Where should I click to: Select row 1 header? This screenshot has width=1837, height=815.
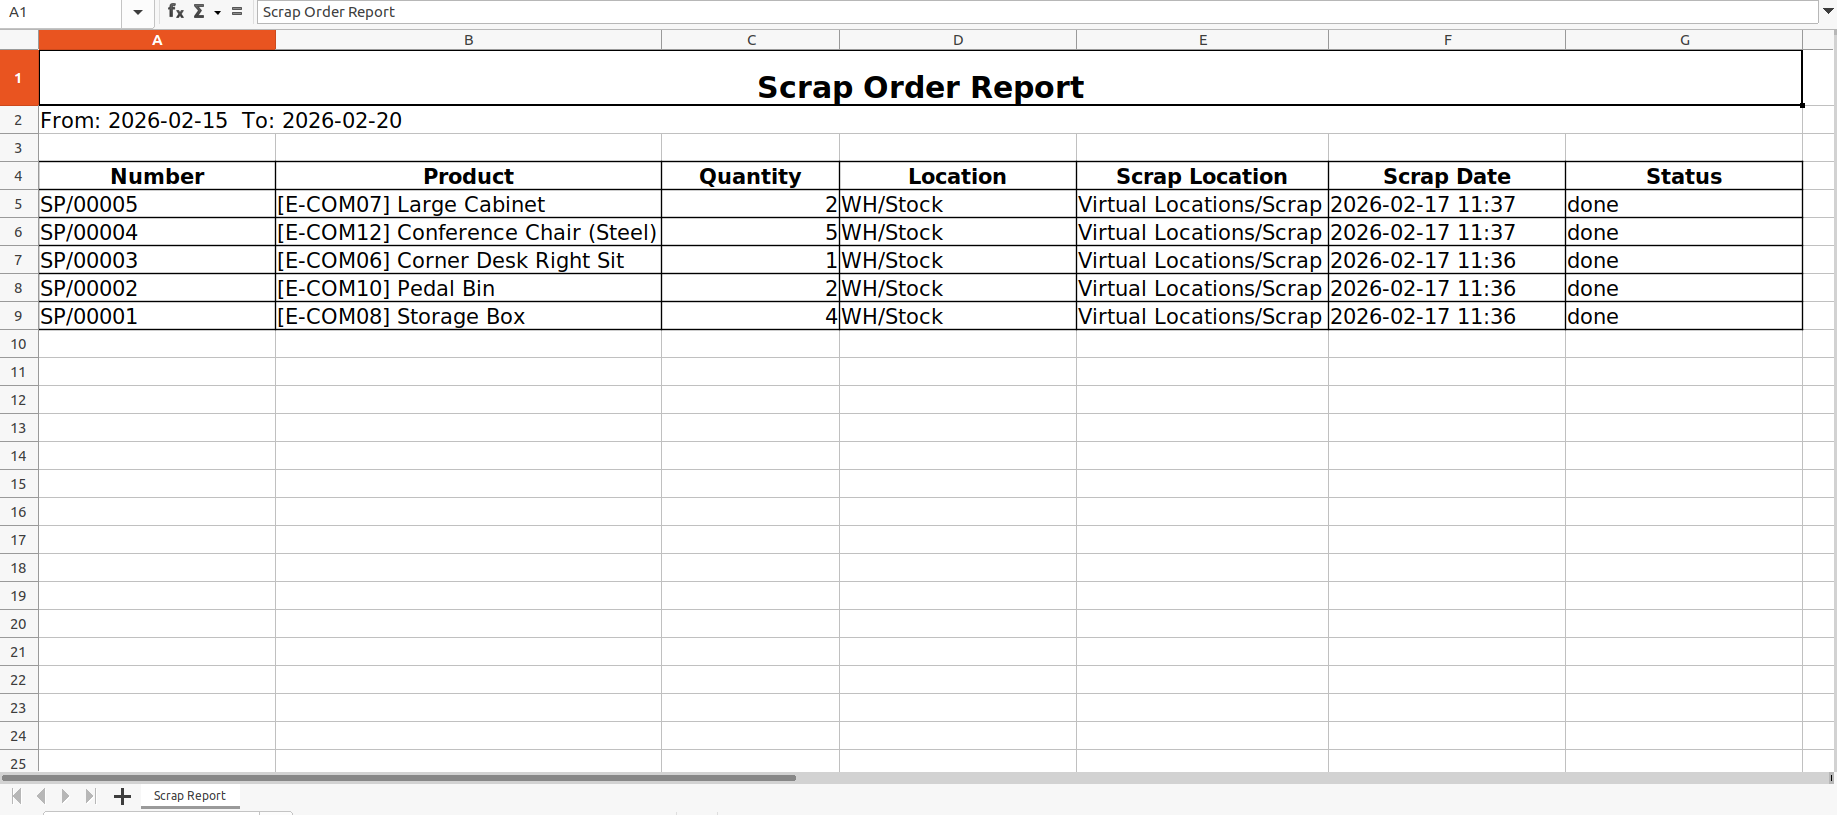tap(19, 78)
